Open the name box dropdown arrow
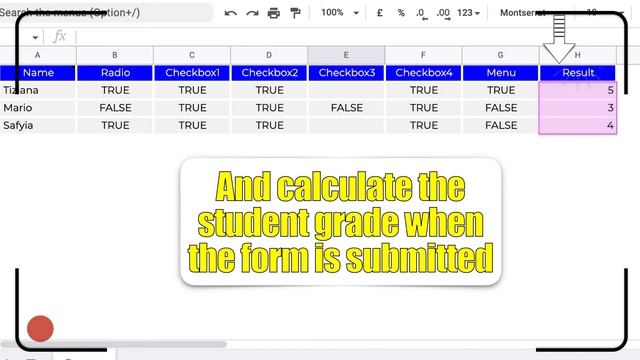 tap(35, 38)
